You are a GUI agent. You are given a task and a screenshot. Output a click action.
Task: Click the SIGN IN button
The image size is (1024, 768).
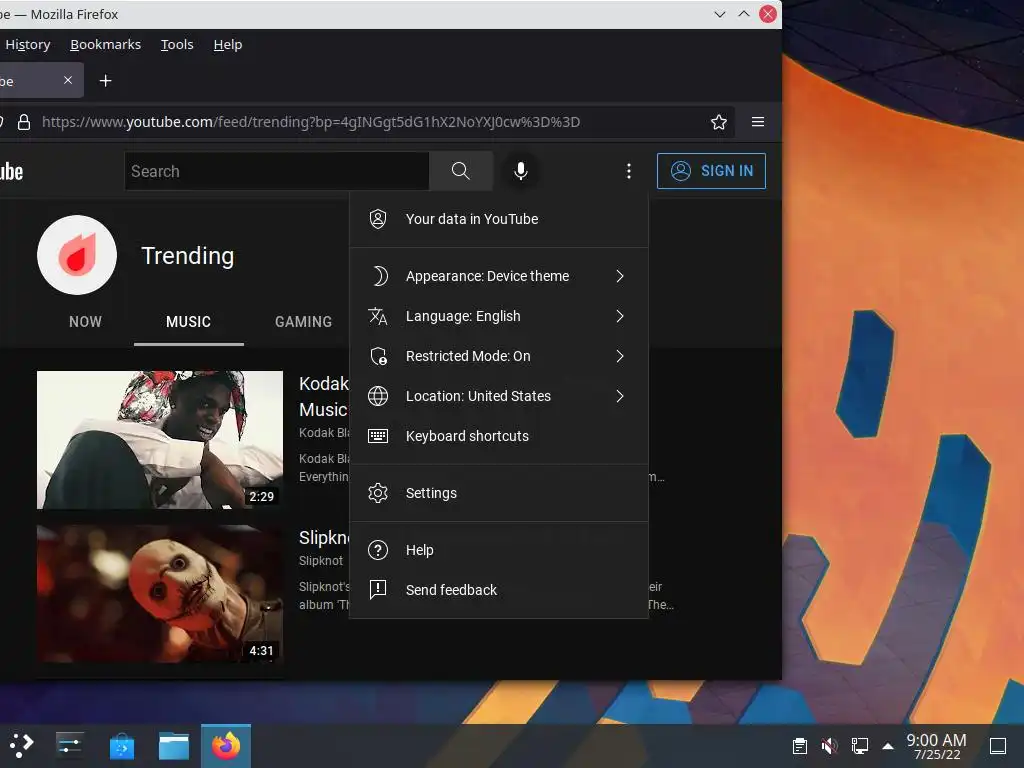pos(711,171)
